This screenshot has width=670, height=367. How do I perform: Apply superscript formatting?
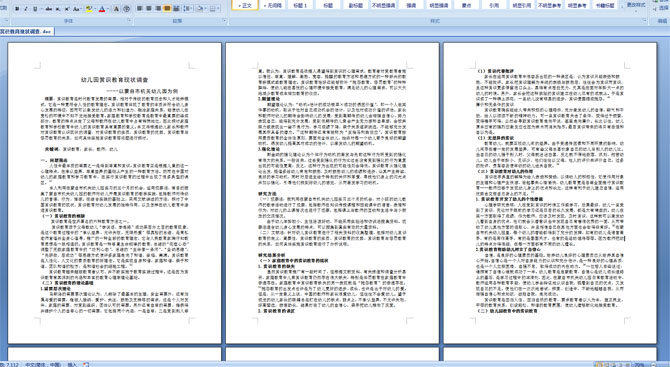[x=67, y=9]
